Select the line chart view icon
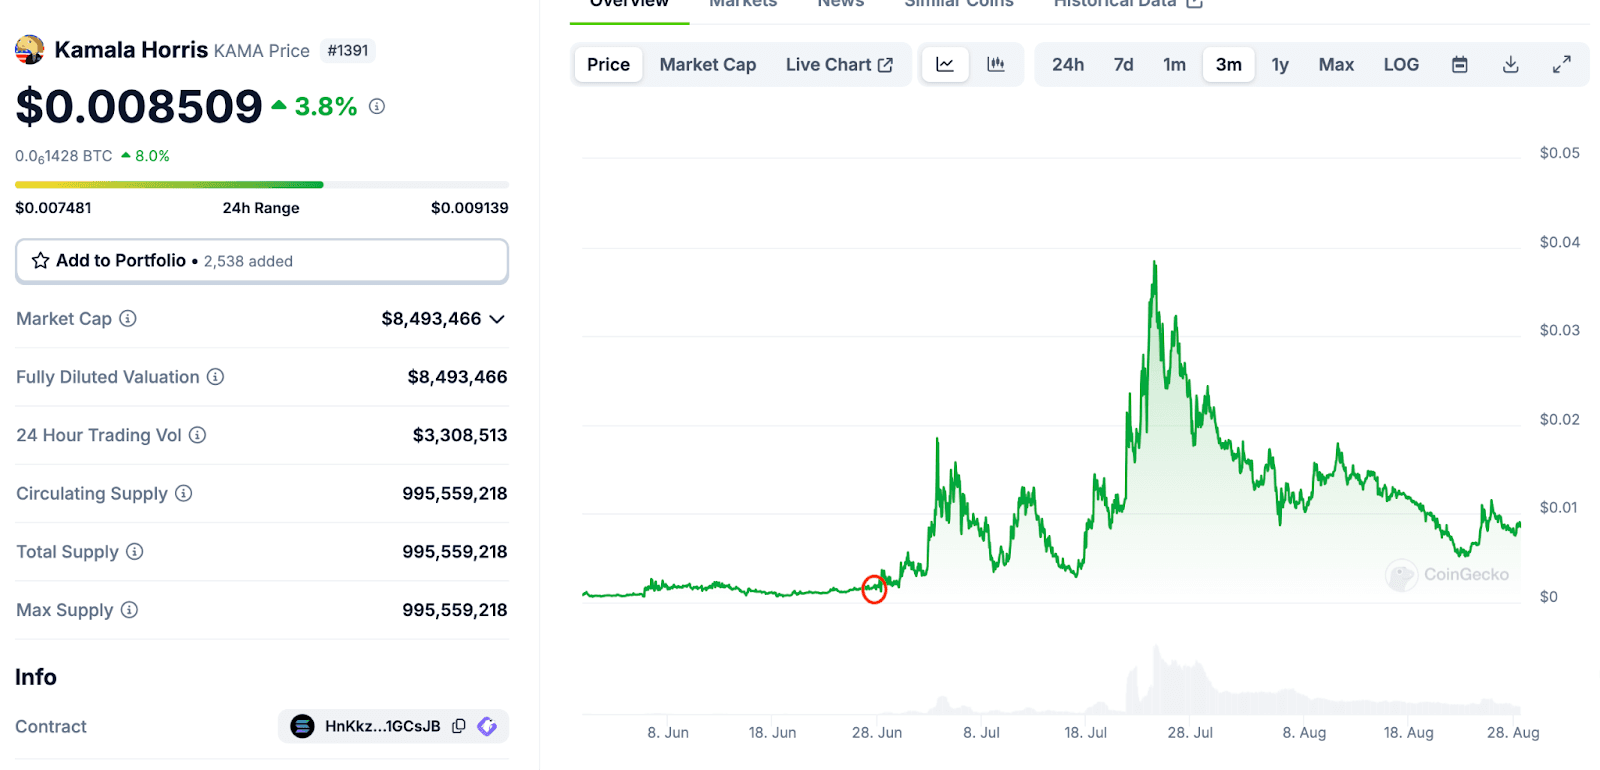Screen dimensions: 1600x770 [x=944, y=63]
